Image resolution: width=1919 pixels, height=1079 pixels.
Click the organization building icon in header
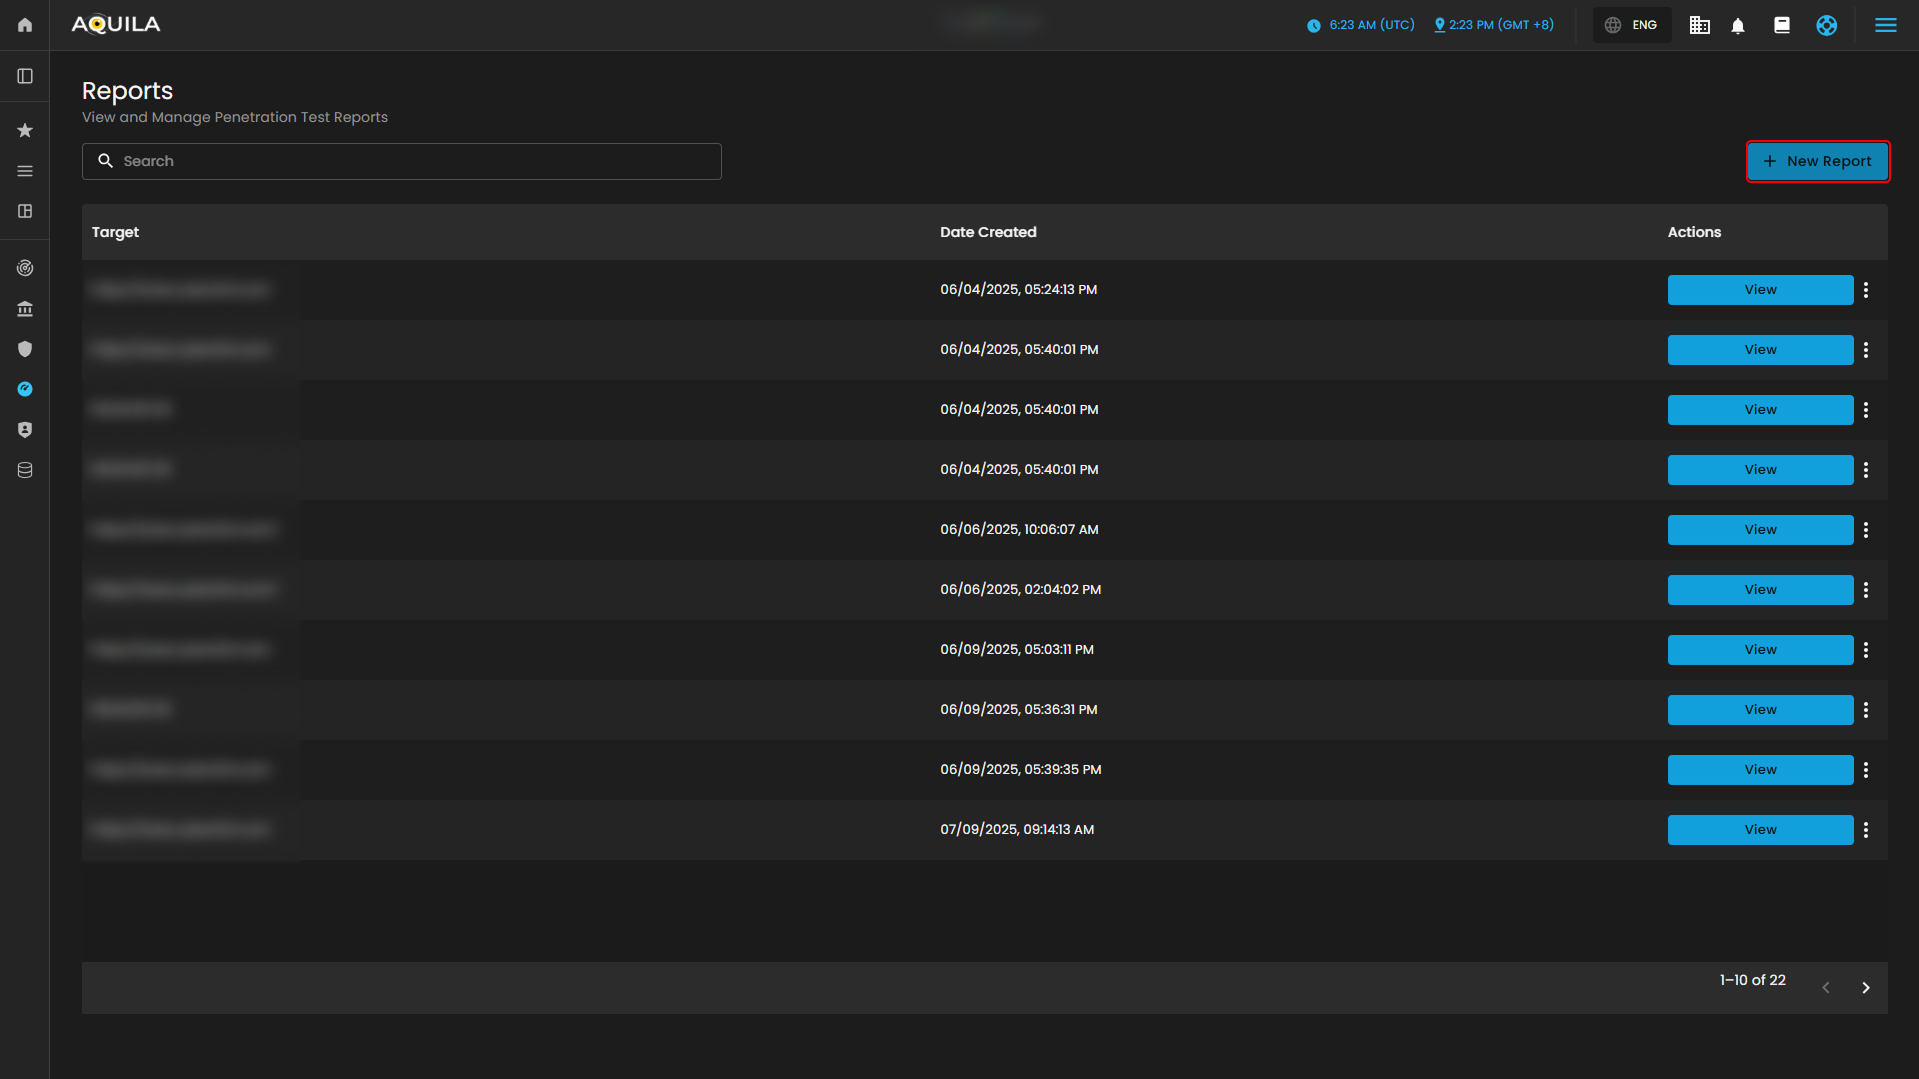click(1699, 26)
